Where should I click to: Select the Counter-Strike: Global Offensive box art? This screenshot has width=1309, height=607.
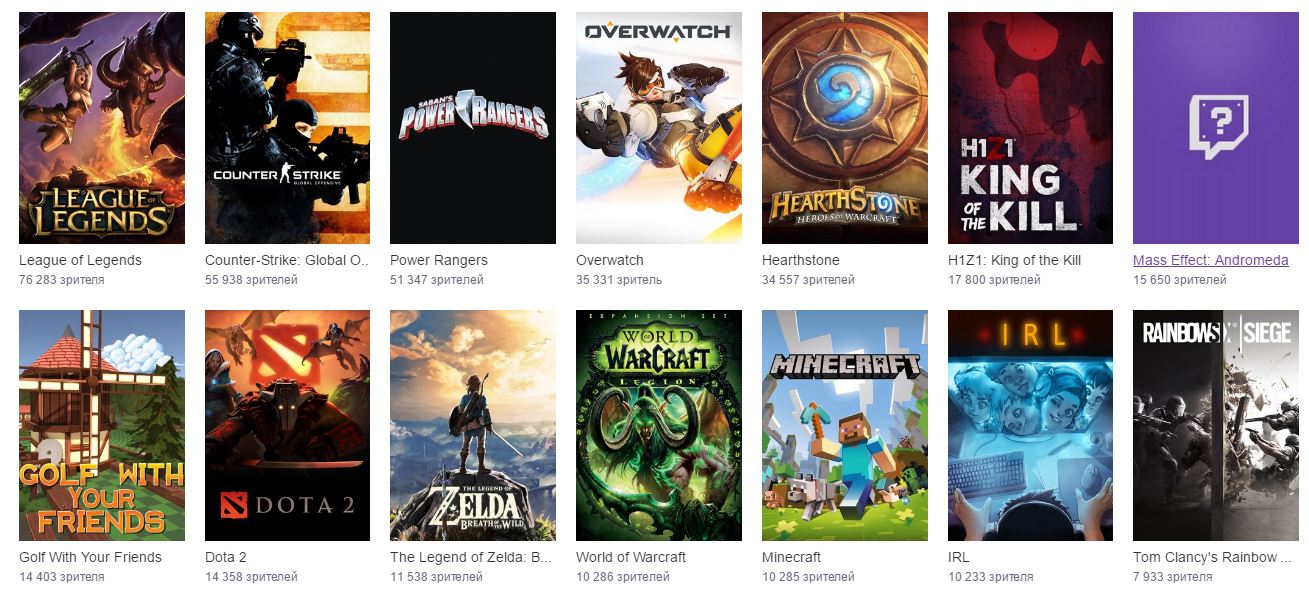pyautogui.click(x=287, y=128)
